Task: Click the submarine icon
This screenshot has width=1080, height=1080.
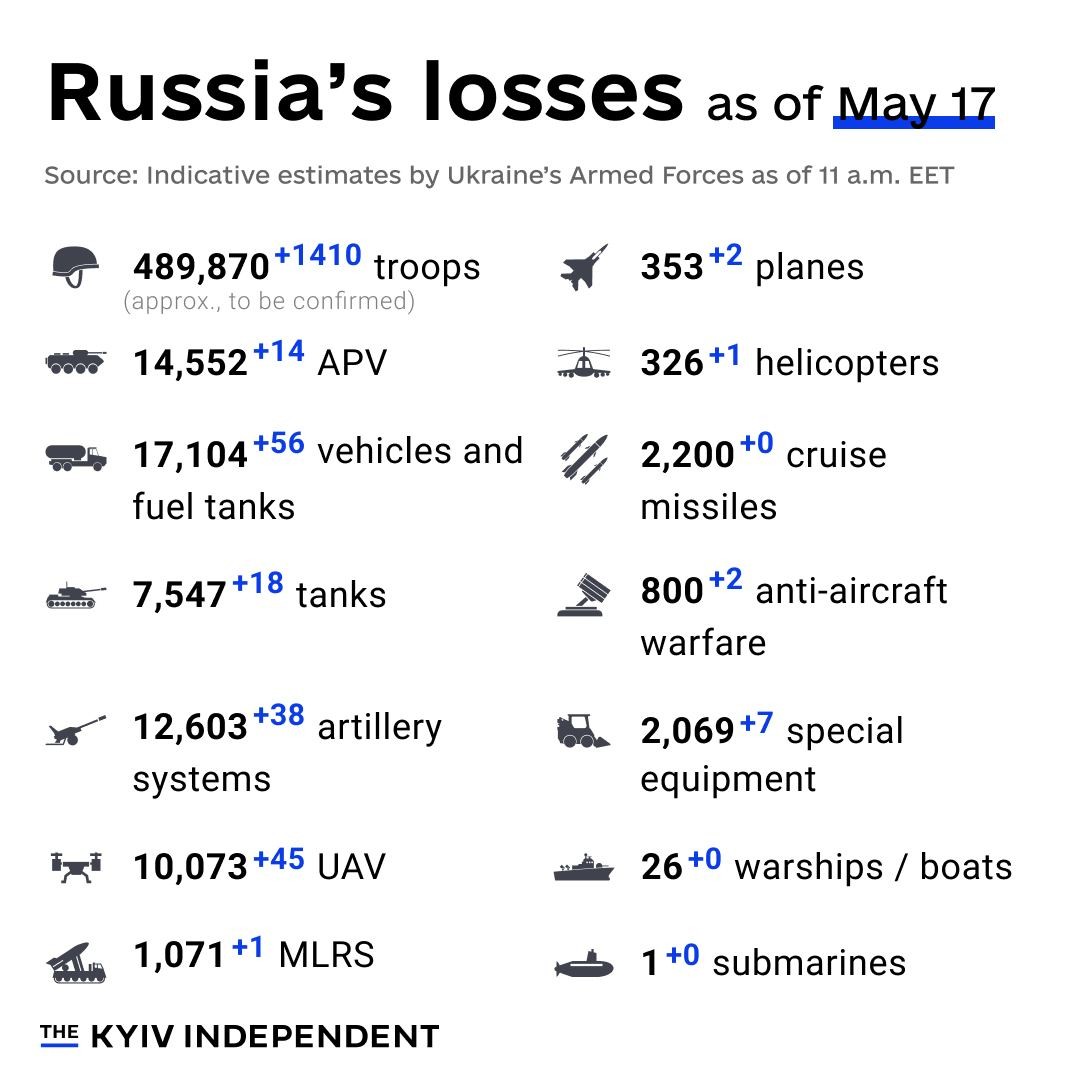Action: (x=584, y=964)
